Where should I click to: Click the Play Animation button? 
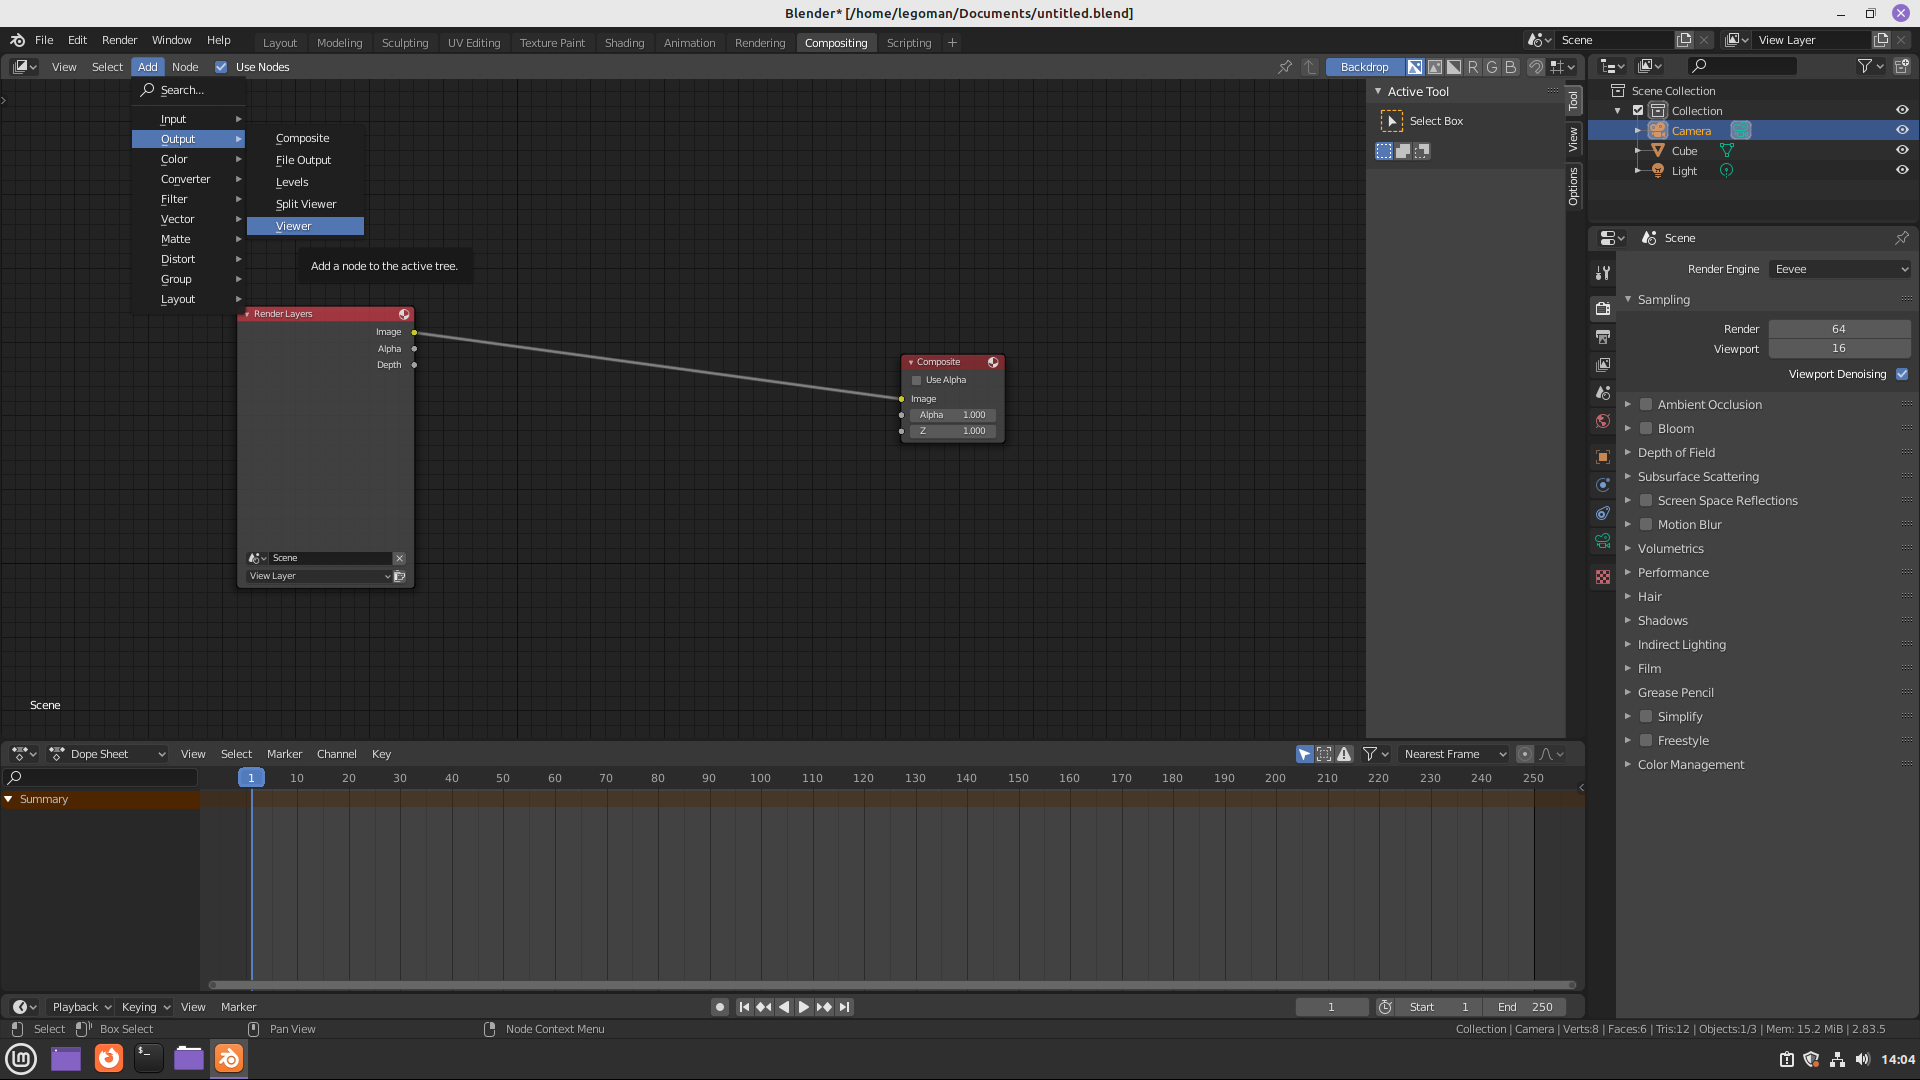(803, 1007)
